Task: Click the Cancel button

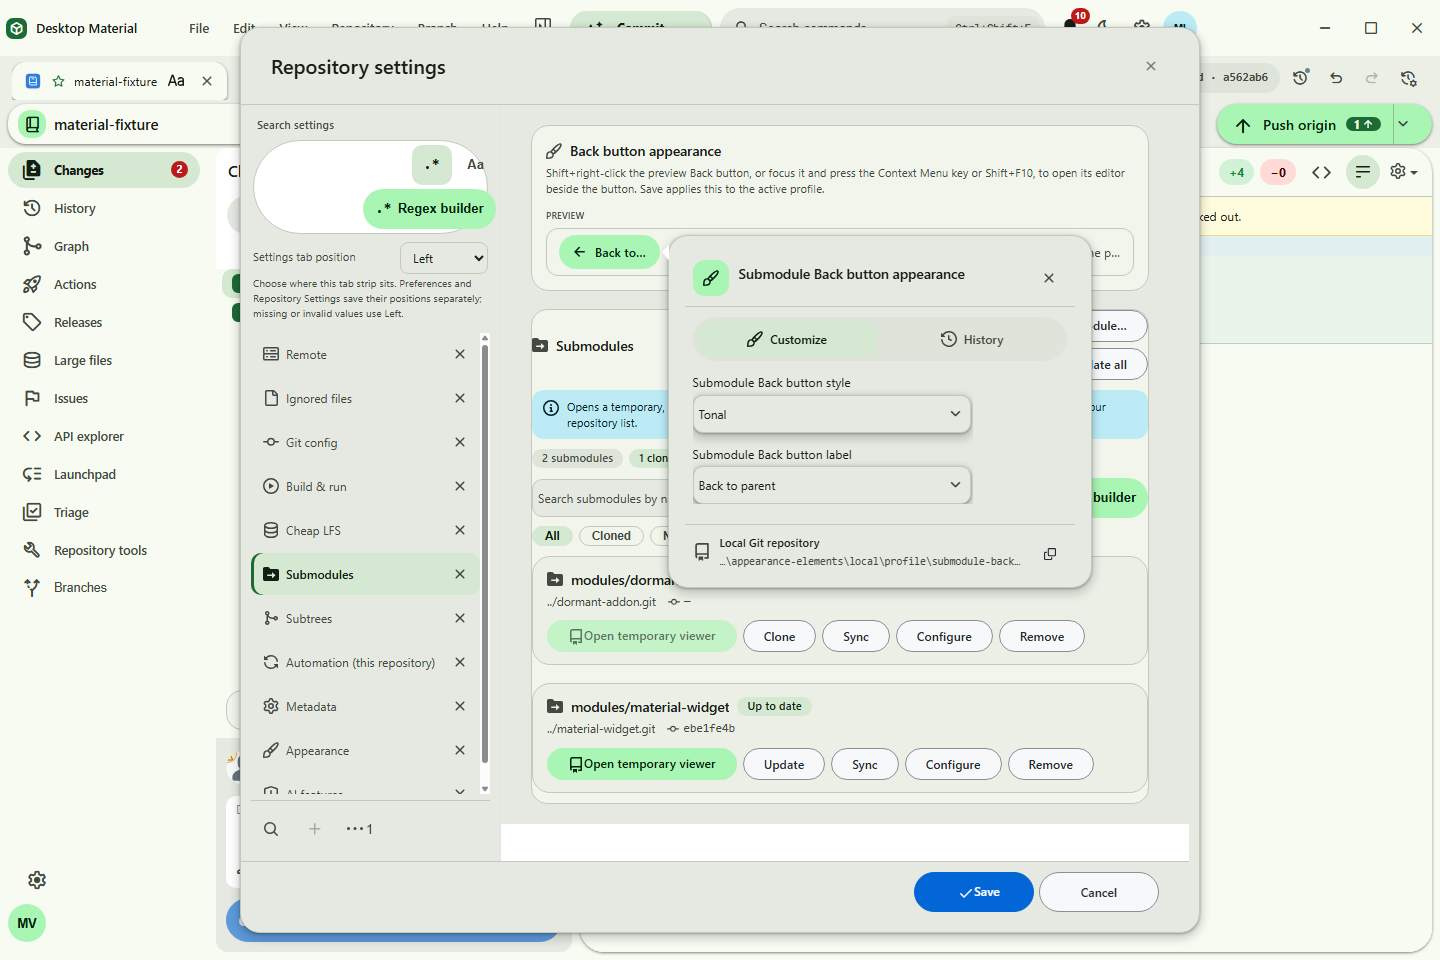Action: click(x=1098, y=892)
